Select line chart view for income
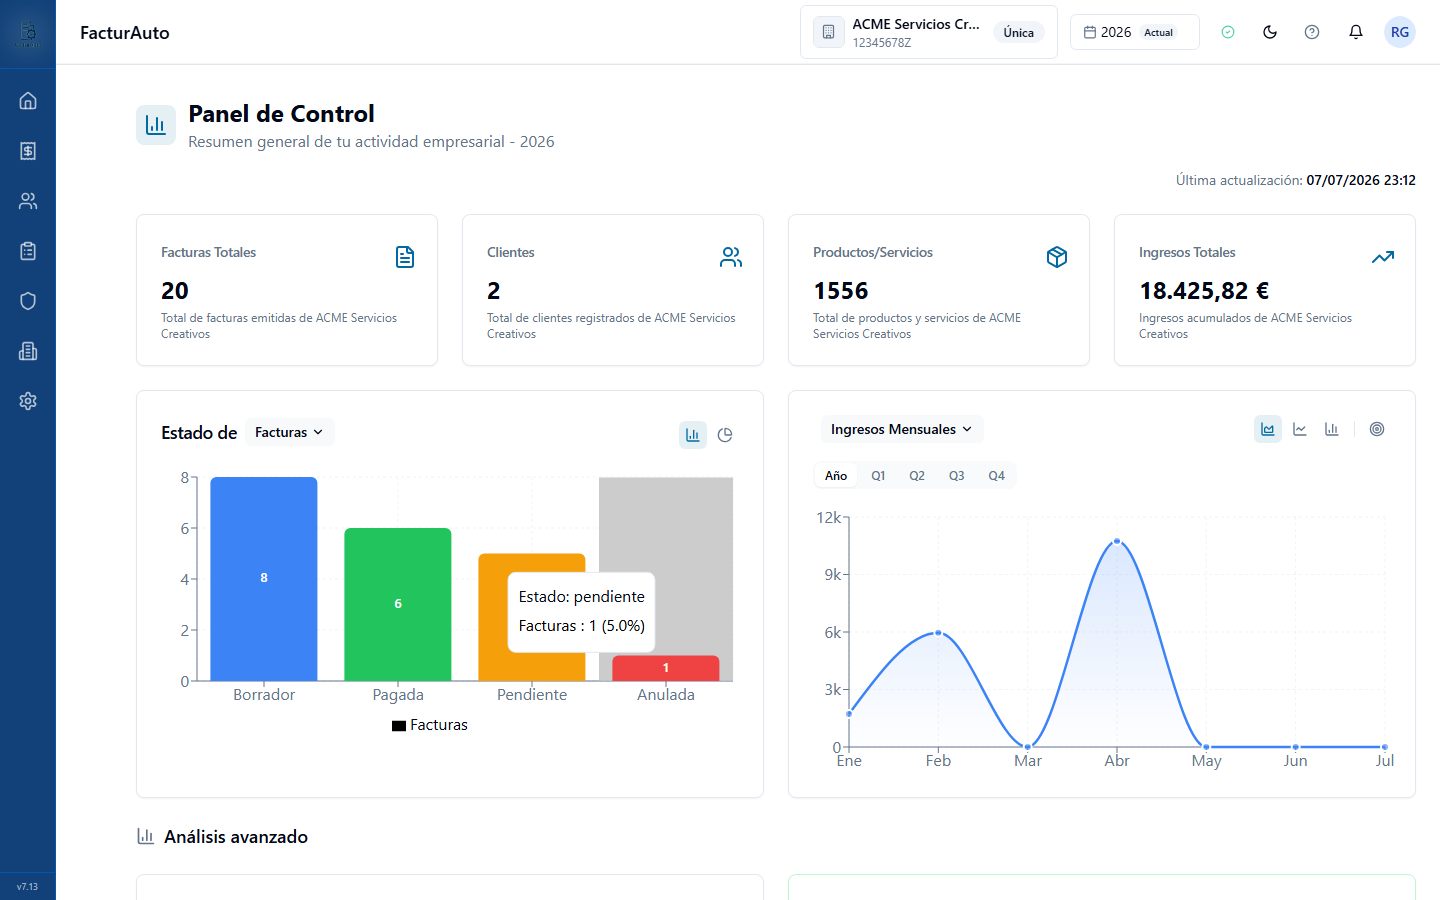Image resolution: width=1440 pixels, height=900 pixels. (x=1300, y=429)
